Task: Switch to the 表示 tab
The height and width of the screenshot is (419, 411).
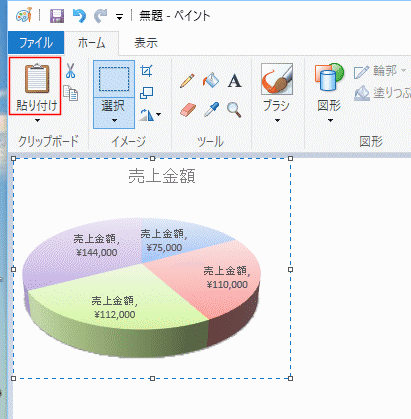Action: pos(146,43)
